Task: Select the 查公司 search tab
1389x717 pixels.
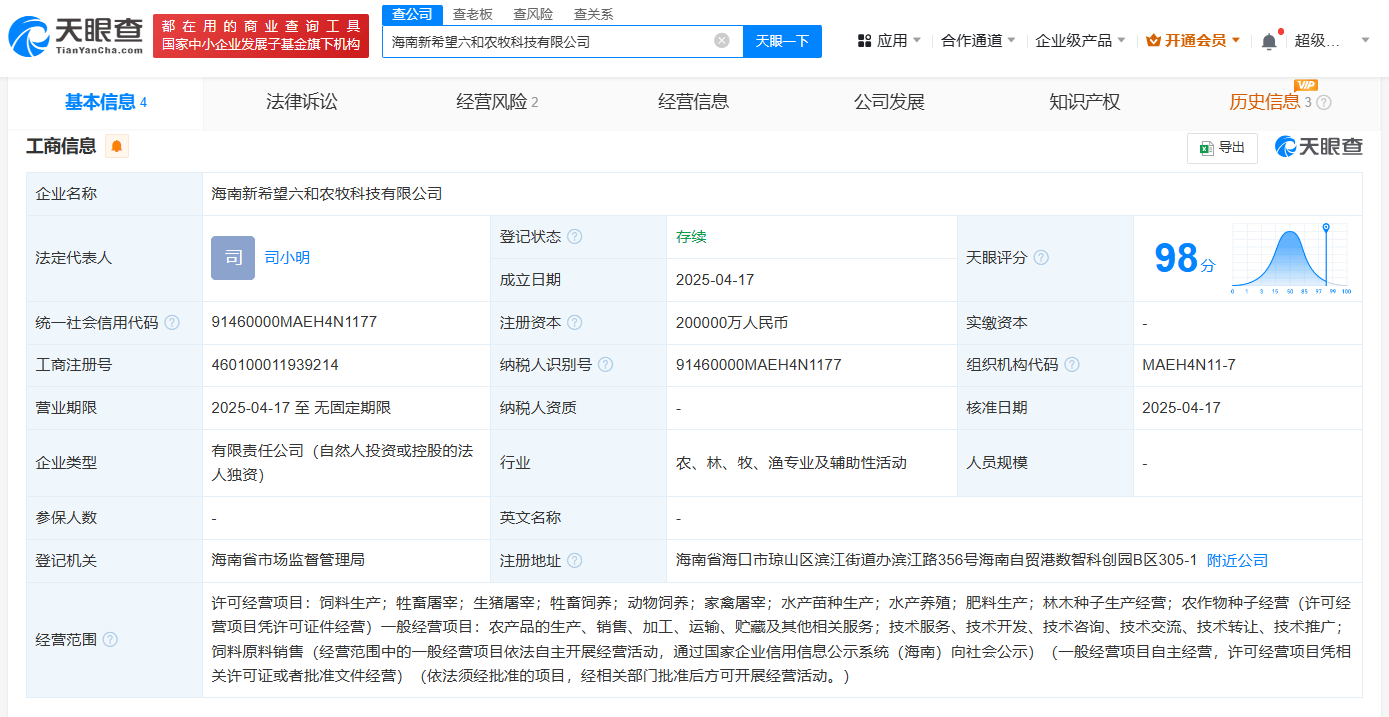Action: click(413, 14)
